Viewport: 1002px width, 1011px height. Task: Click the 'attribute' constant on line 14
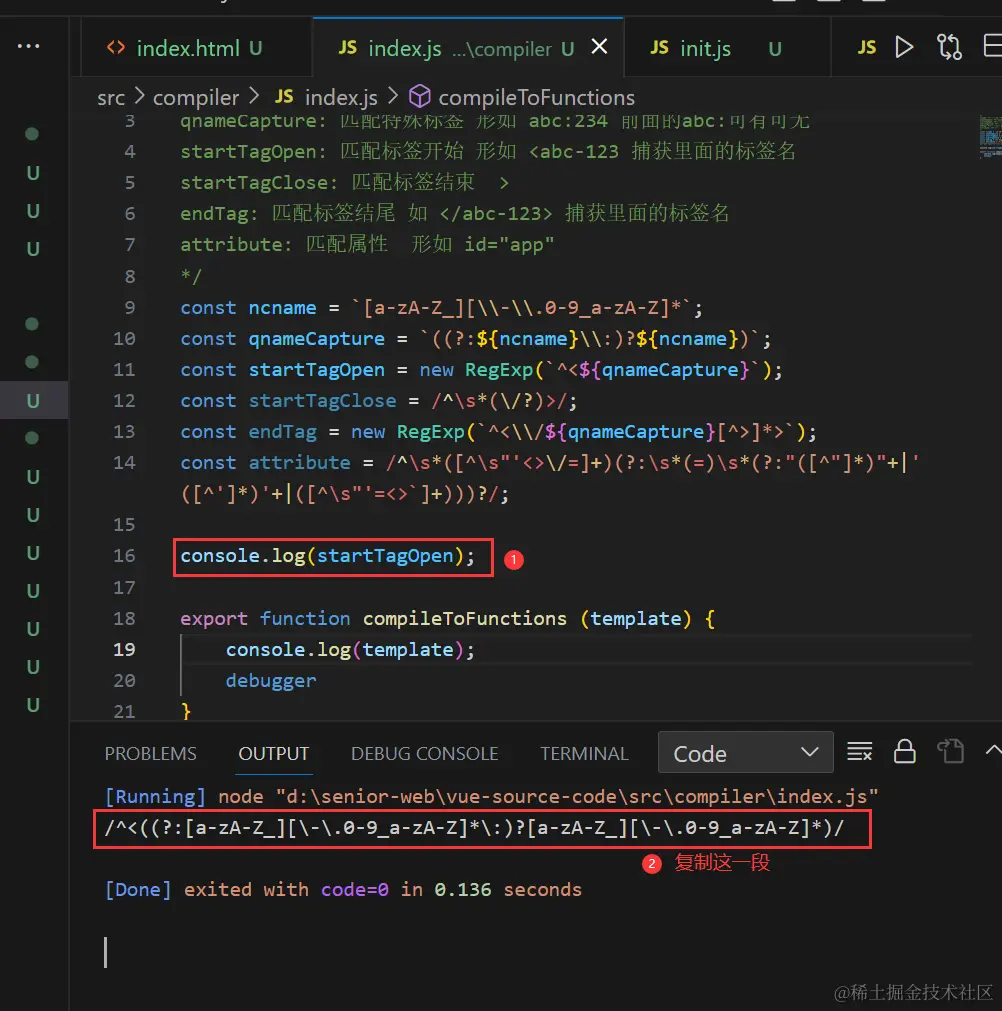click(299, 463)
